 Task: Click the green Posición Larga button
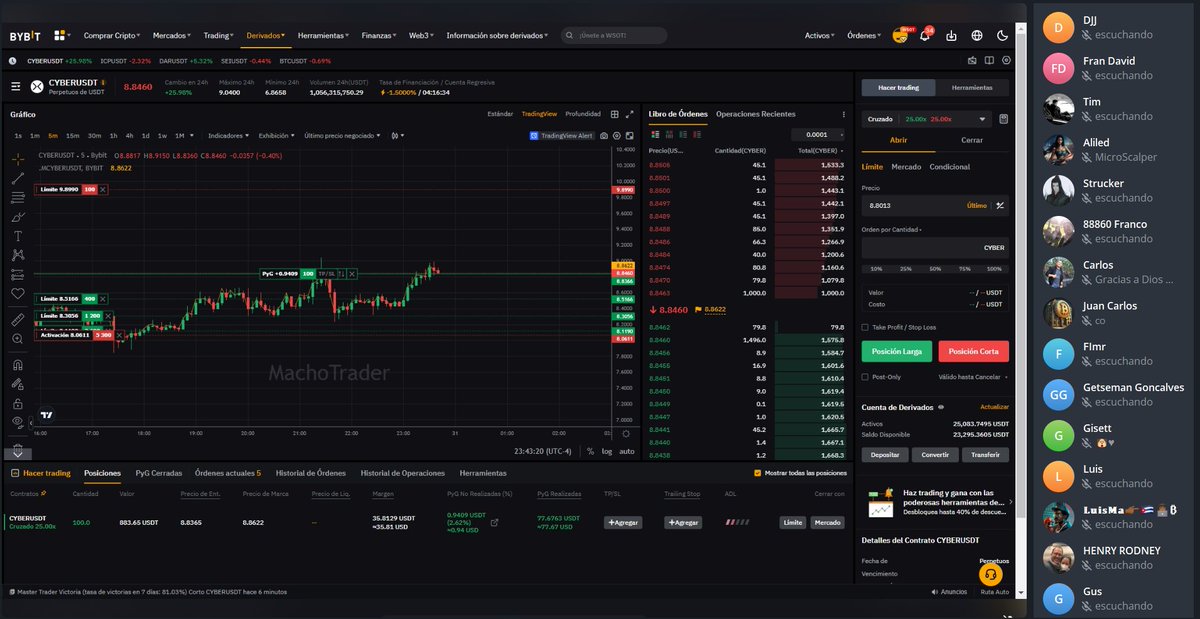click(897, 352)
